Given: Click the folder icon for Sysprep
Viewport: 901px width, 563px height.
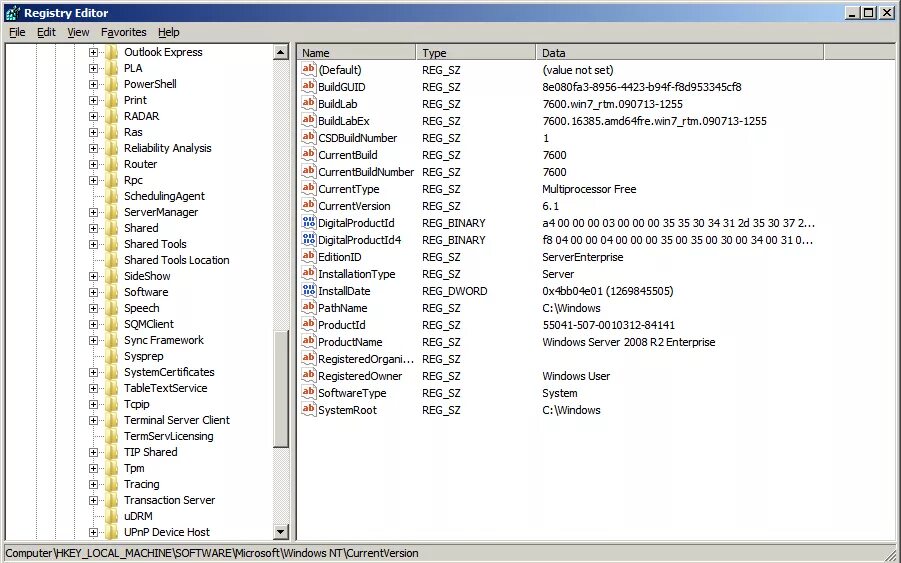Looking at the screenshot, I should 111,356.
